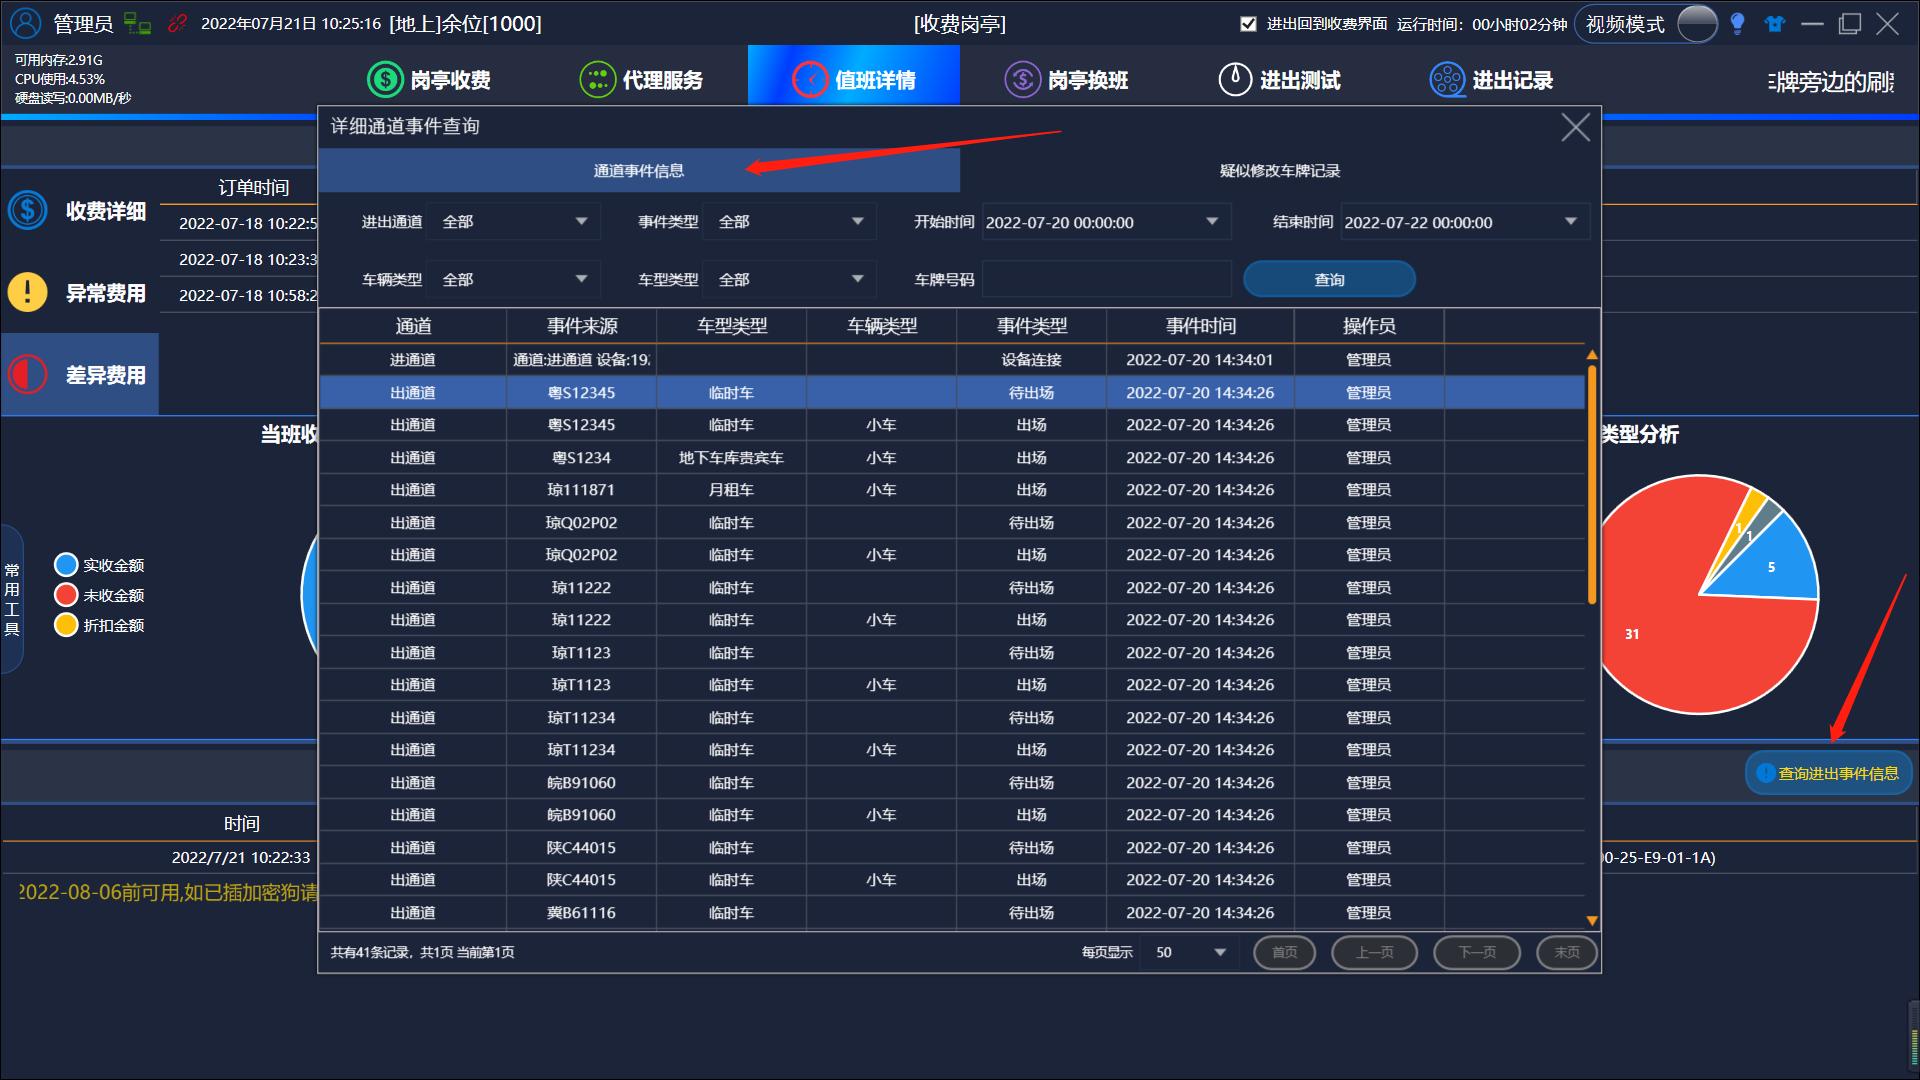The image size is (1920, 1080).
Task: Click the 上一页 previous page button
Action: (x=1375, y=952)
